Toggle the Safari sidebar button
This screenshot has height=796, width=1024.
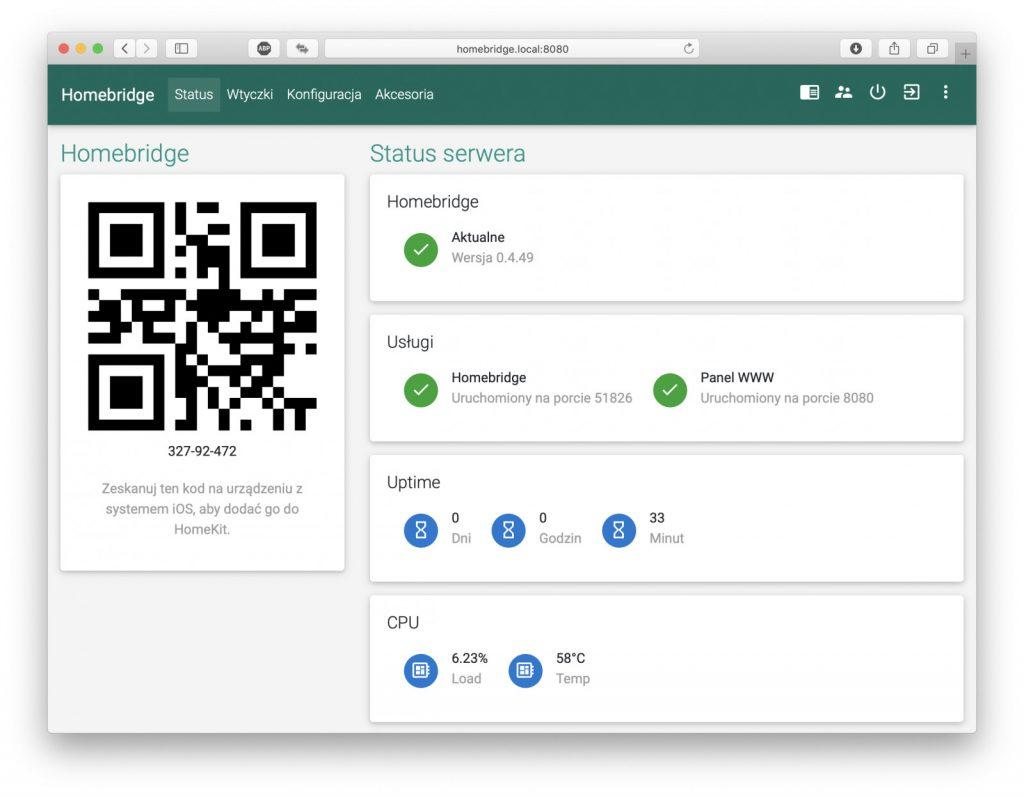[x=182, y=48]
